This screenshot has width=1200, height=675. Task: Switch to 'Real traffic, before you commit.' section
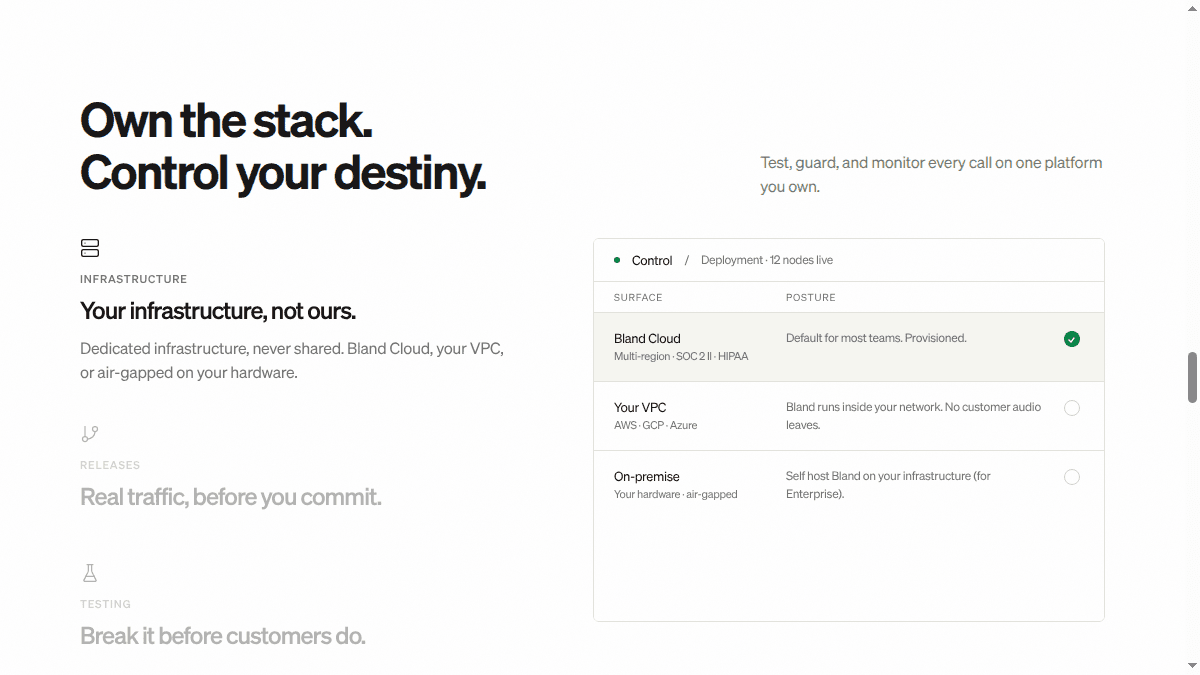(x=231, y=497)
